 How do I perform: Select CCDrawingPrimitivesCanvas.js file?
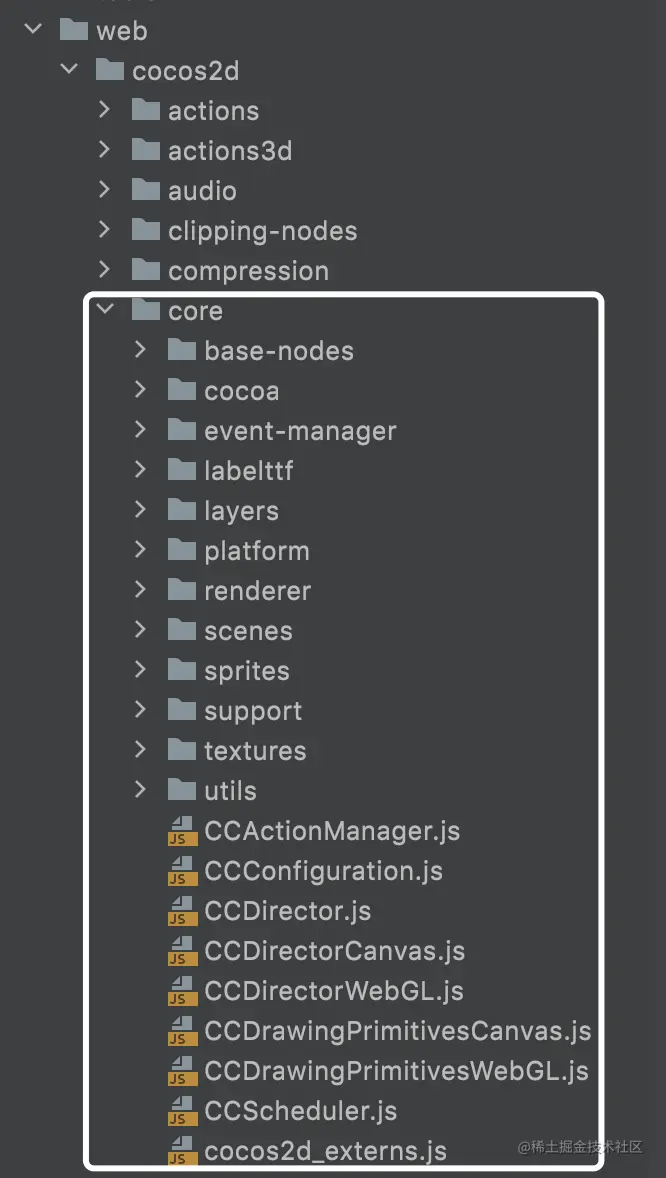click(x=398, y=1031)
